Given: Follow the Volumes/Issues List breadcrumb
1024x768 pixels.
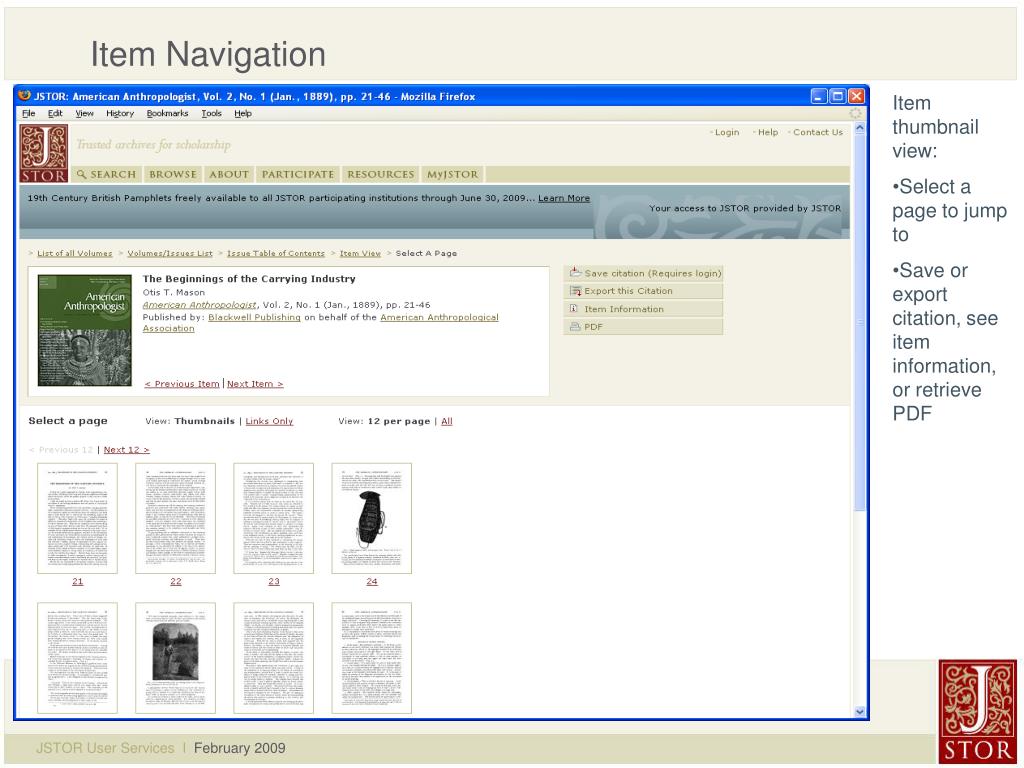Looking at the screenshot, I should (170, 253).
